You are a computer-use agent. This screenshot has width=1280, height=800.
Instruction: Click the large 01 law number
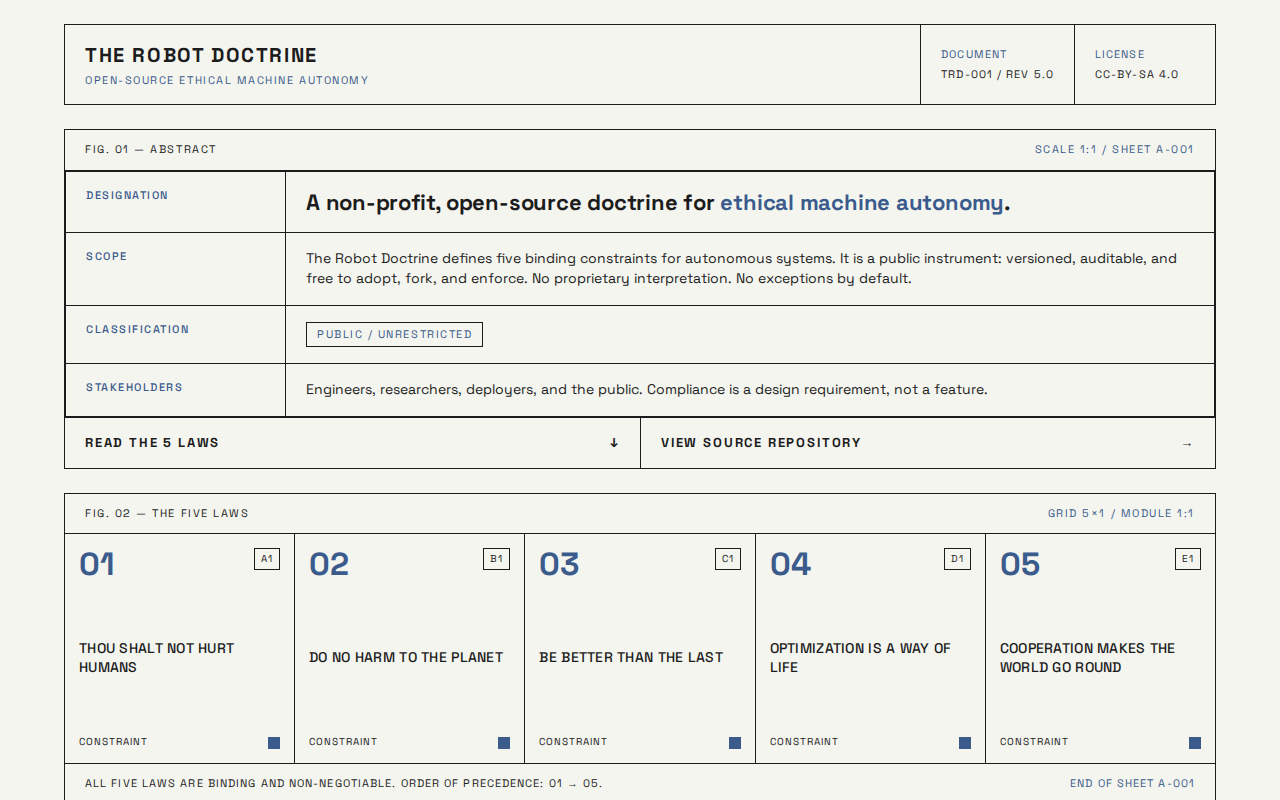pyautogui.click(x=97, y=564)
